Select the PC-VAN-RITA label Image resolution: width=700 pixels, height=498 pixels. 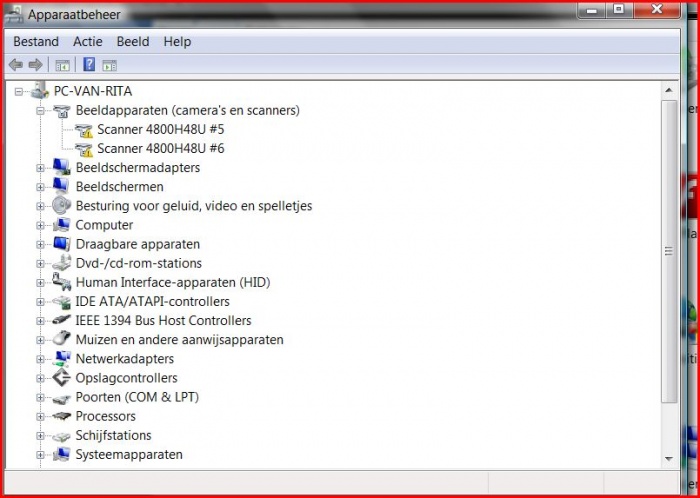[x=93, y=91]
